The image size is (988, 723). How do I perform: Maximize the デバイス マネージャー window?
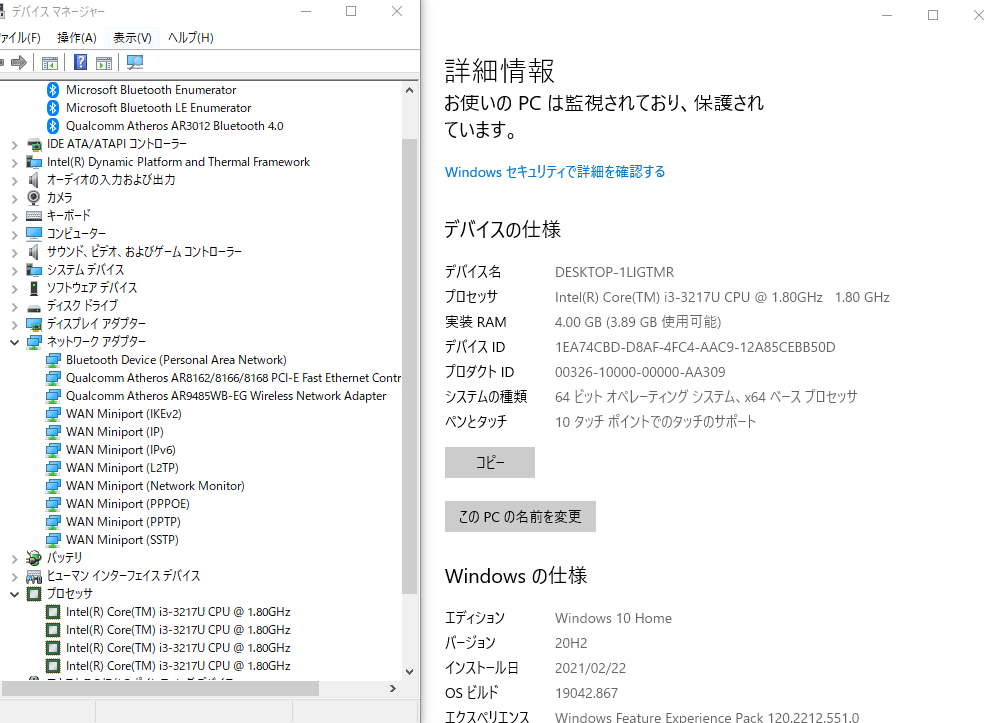click(x=351, y=11)
